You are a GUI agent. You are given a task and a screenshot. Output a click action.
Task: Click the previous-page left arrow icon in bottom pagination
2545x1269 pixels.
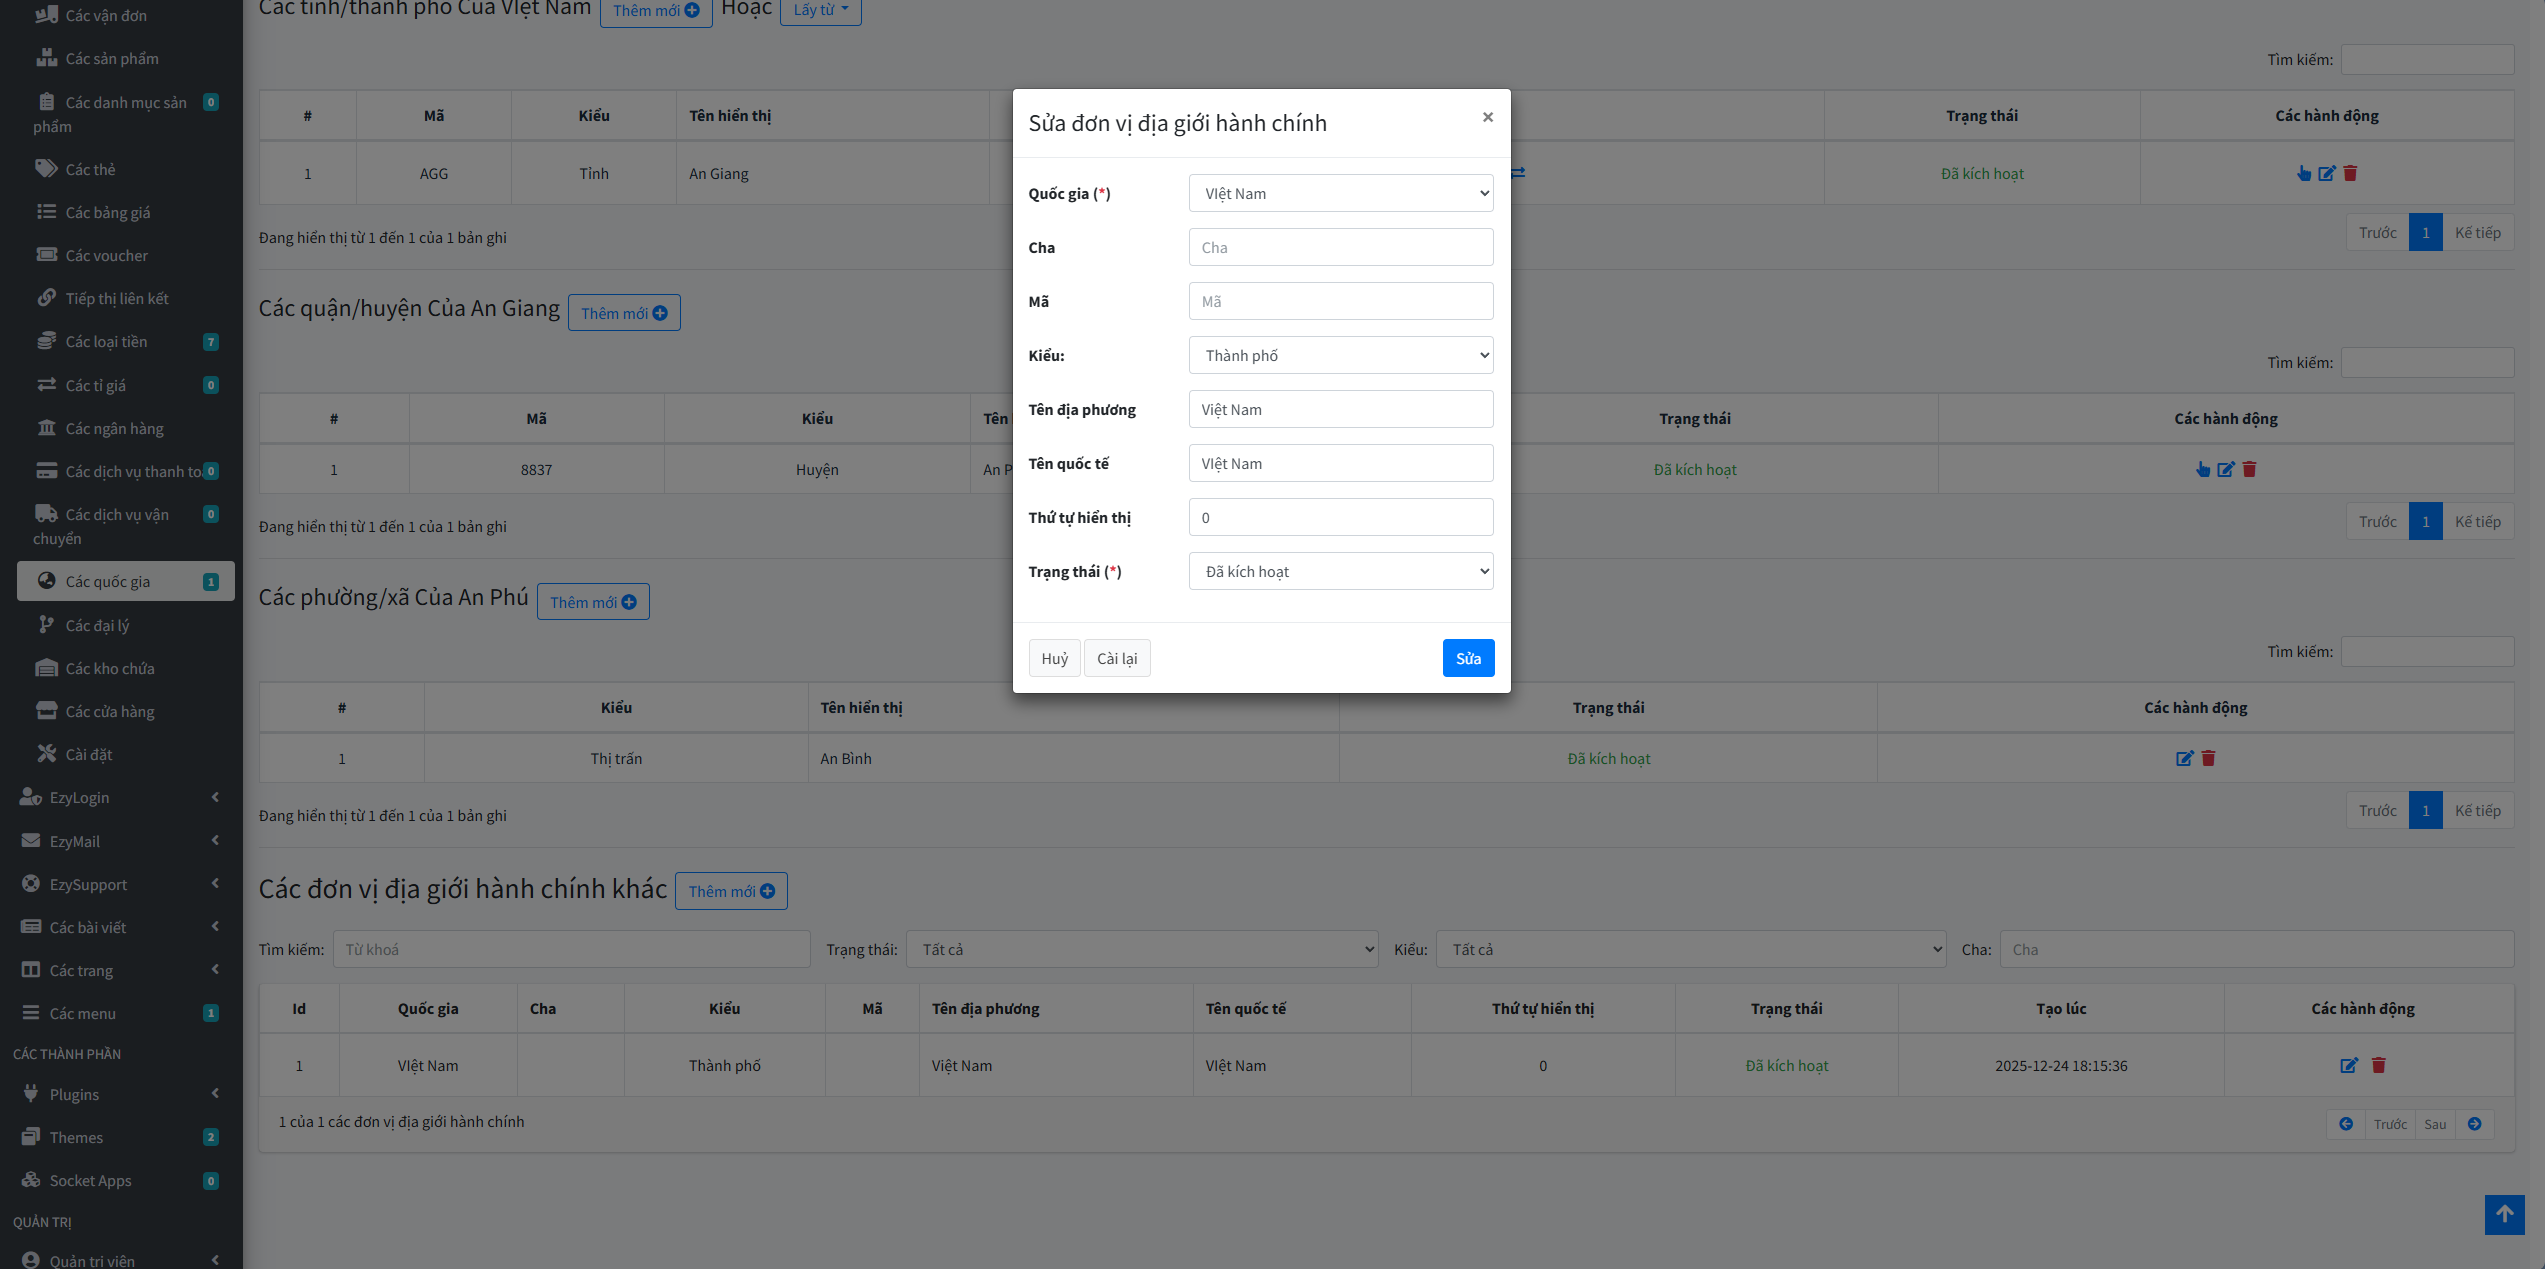tap(2346, 1124)
